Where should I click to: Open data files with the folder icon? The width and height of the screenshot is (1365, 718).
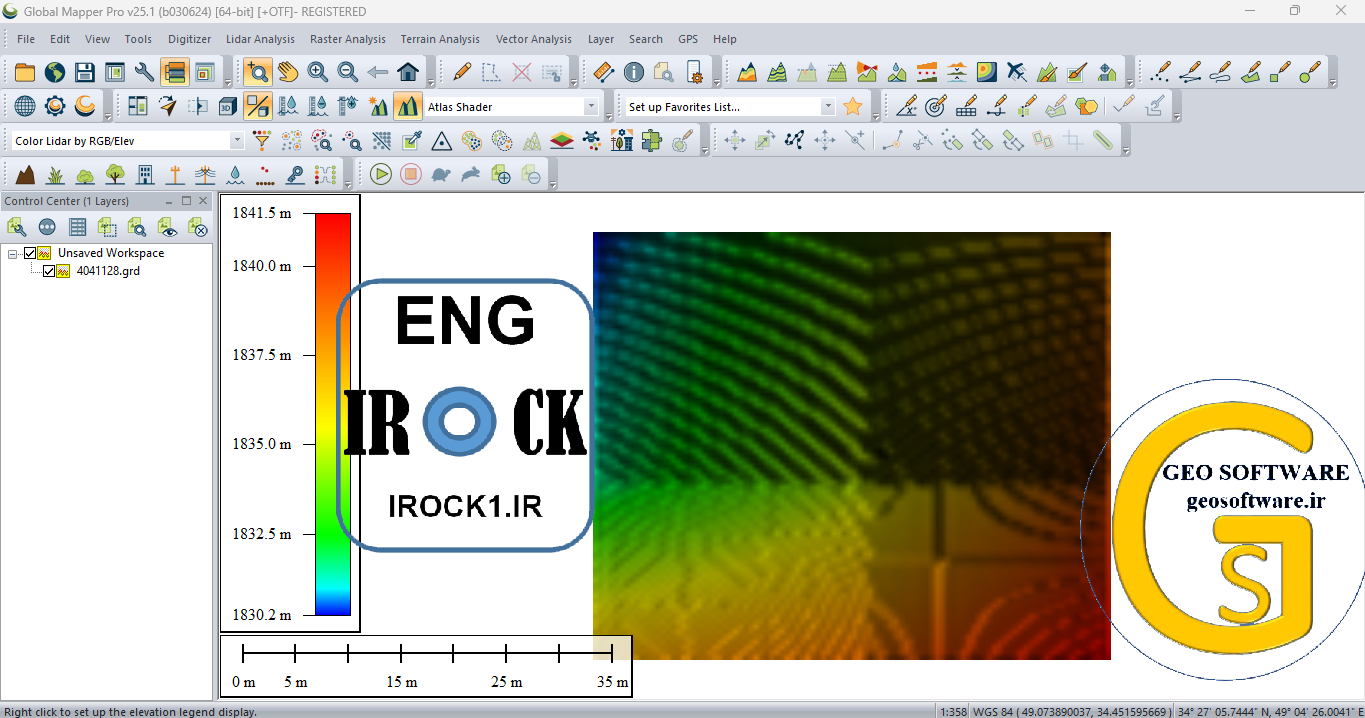click(25, 72)
